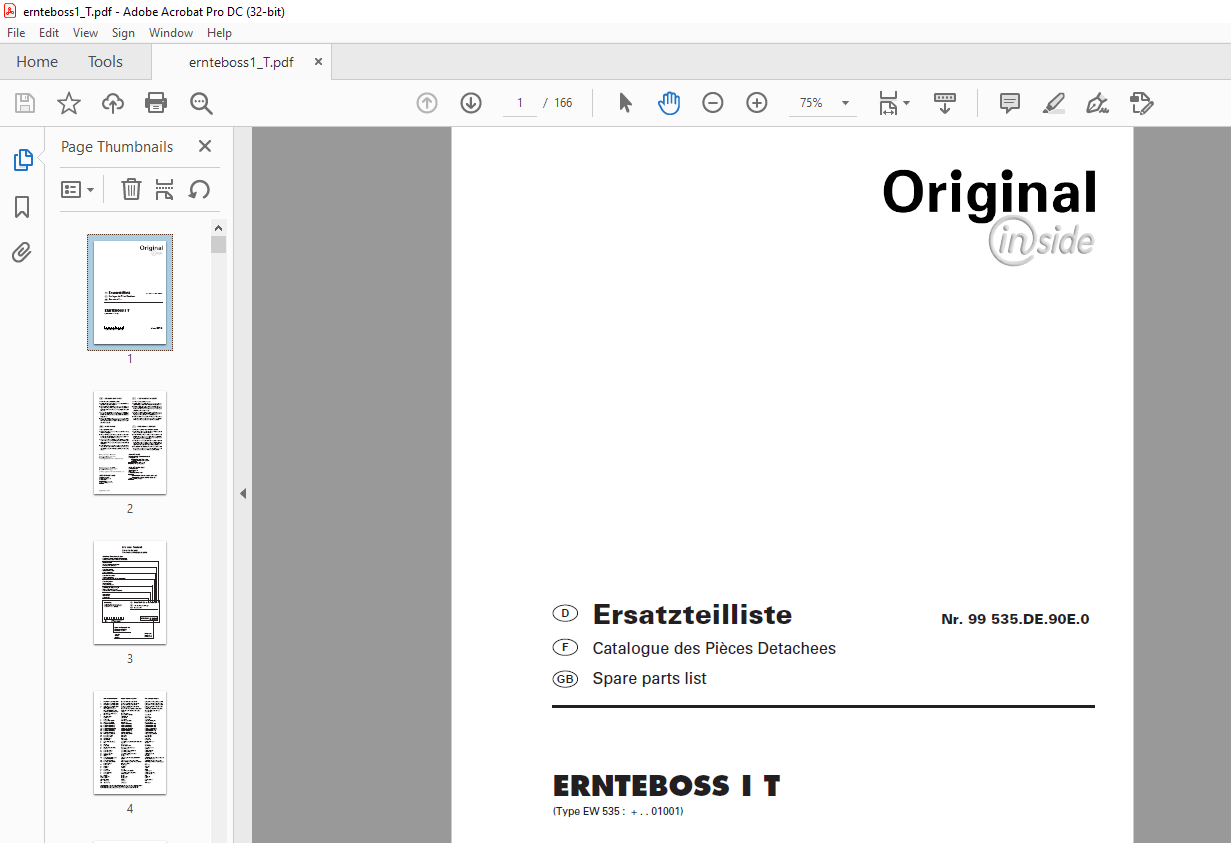Select page 1 thumbnail
Image resolution: width=1231 pixels, height=843 pixels.
pos(130,292)
